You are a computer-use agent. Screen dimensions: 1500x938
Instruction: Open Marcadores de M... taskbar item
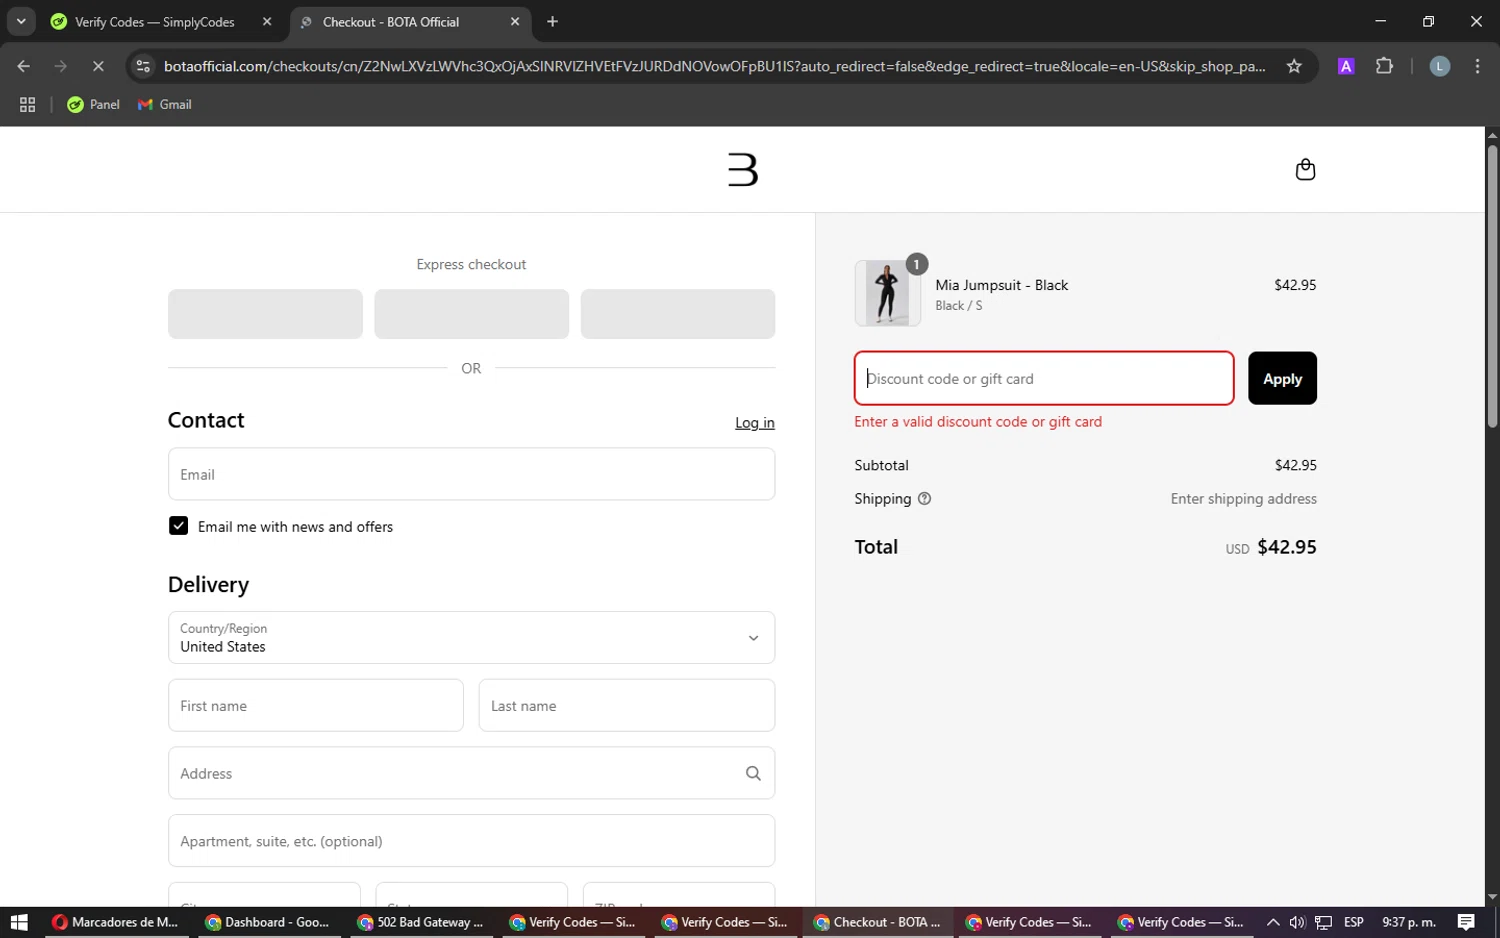coord(114,922)
